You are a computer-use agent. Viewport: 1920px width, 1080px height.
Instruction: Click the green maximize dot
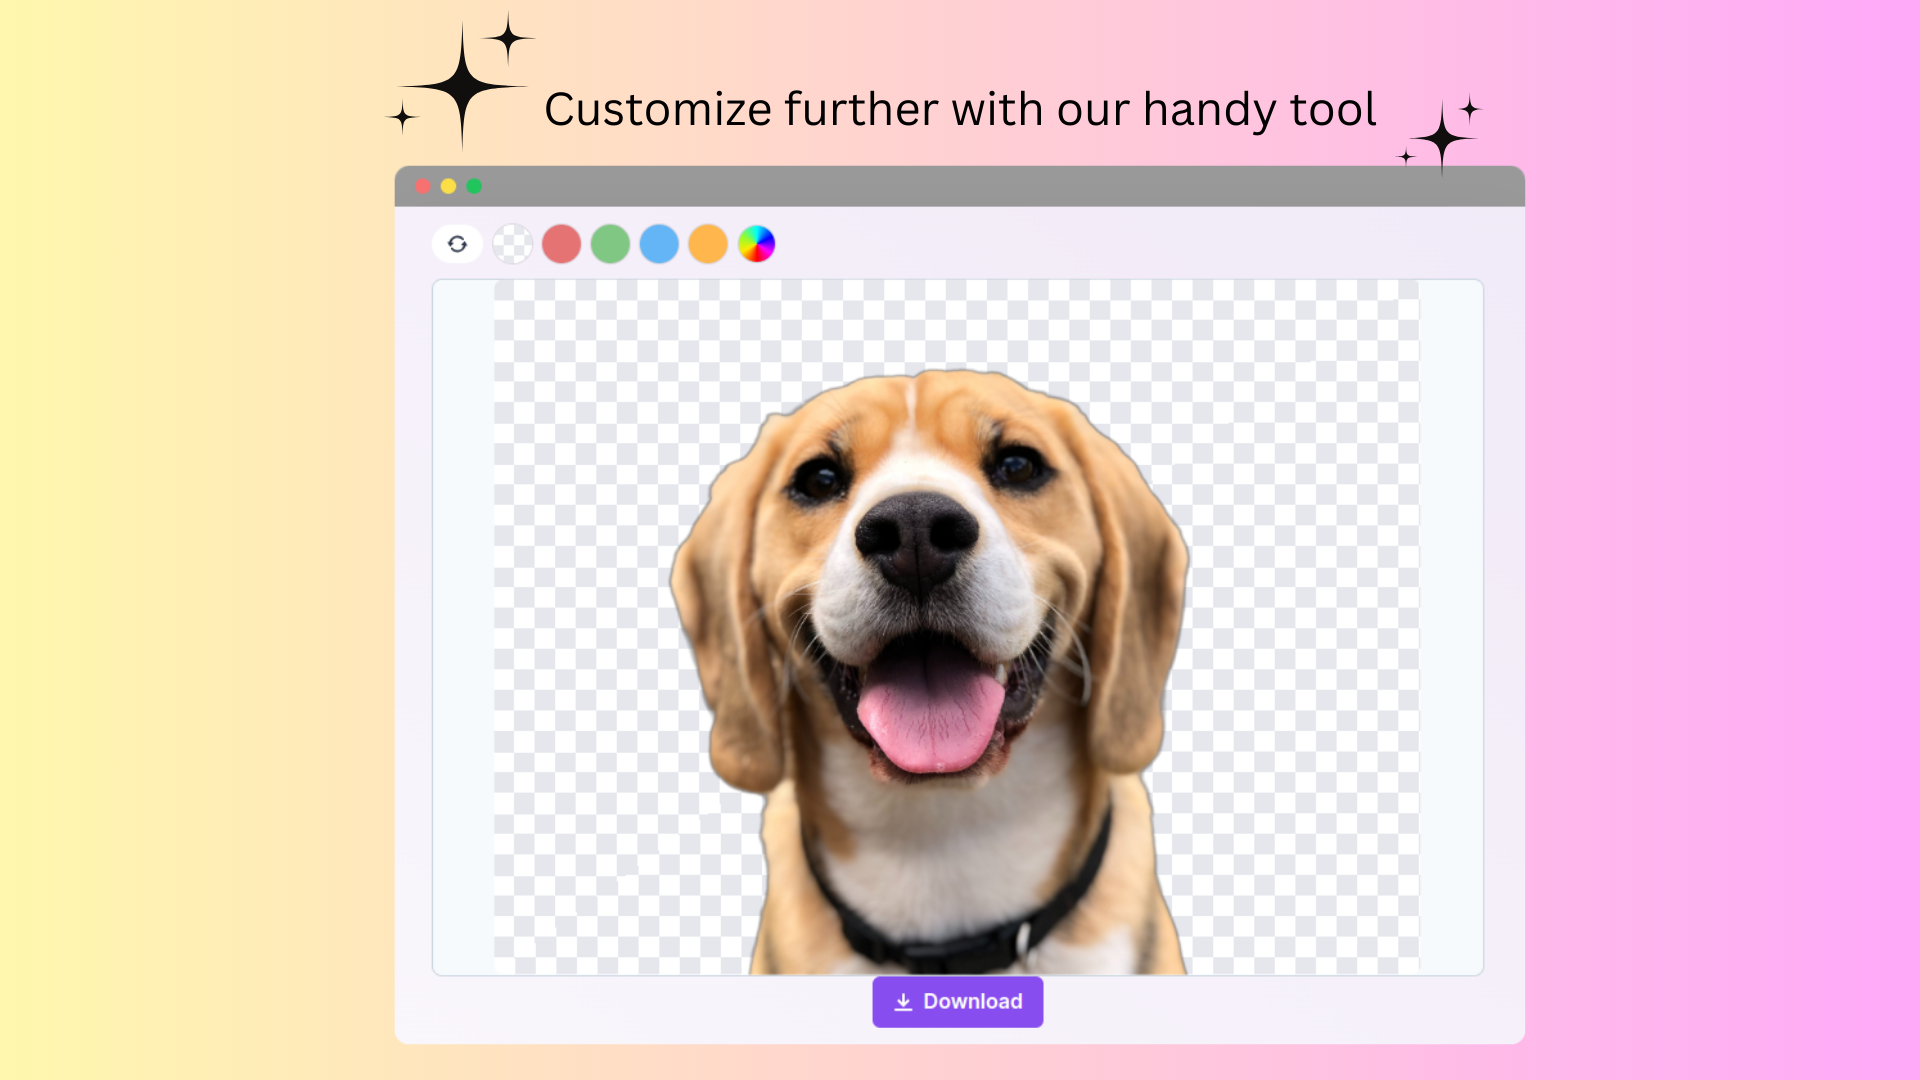coord(474,186)
